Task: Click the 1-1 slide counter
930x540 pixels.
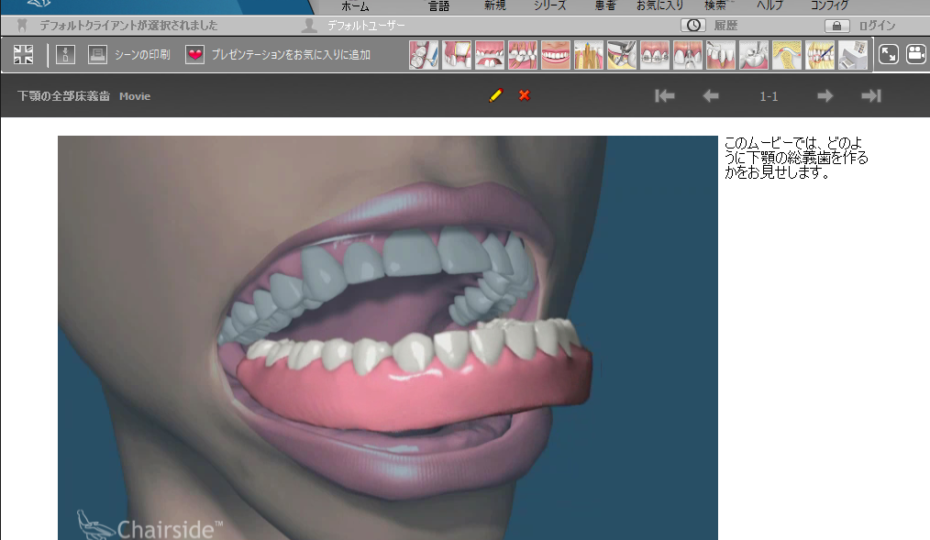Action: pos(769,96)
